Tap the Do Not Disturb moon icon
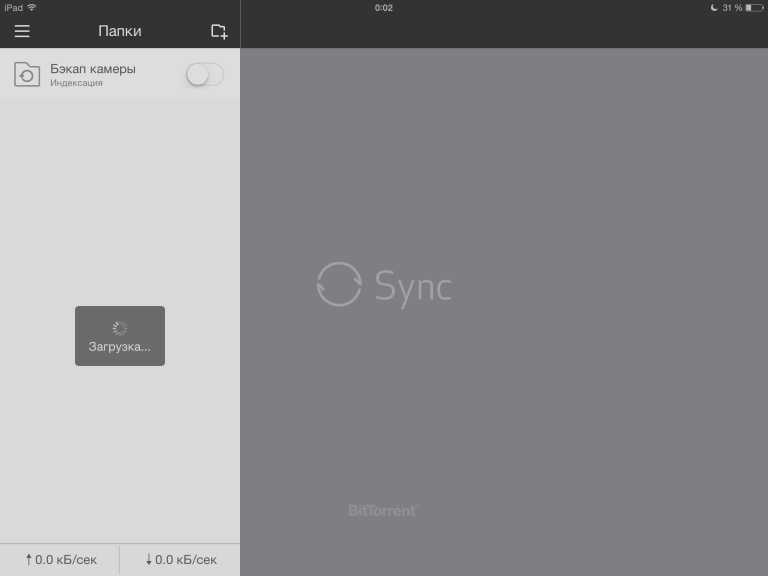Viewport: 768px width, 576px height. point(714,8)
